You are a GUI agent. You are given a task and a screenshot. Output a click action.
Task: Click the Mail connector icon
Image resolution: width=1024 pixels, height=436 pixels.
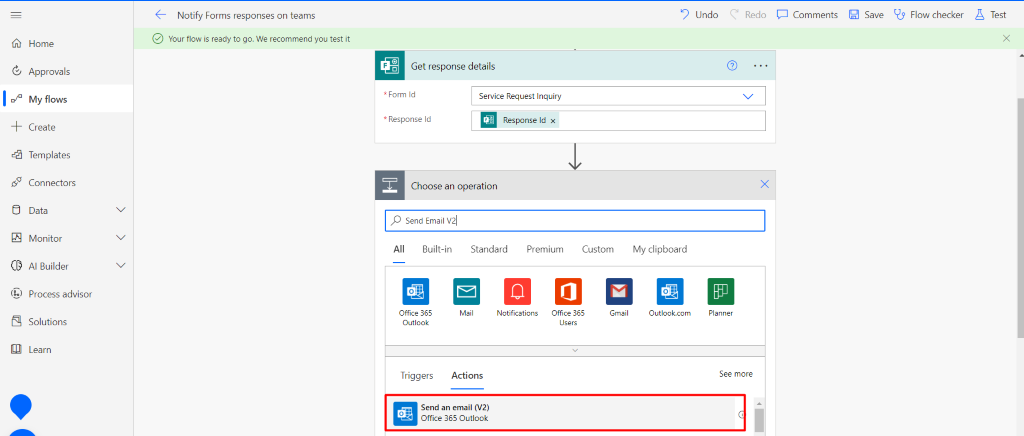point(466,291)
